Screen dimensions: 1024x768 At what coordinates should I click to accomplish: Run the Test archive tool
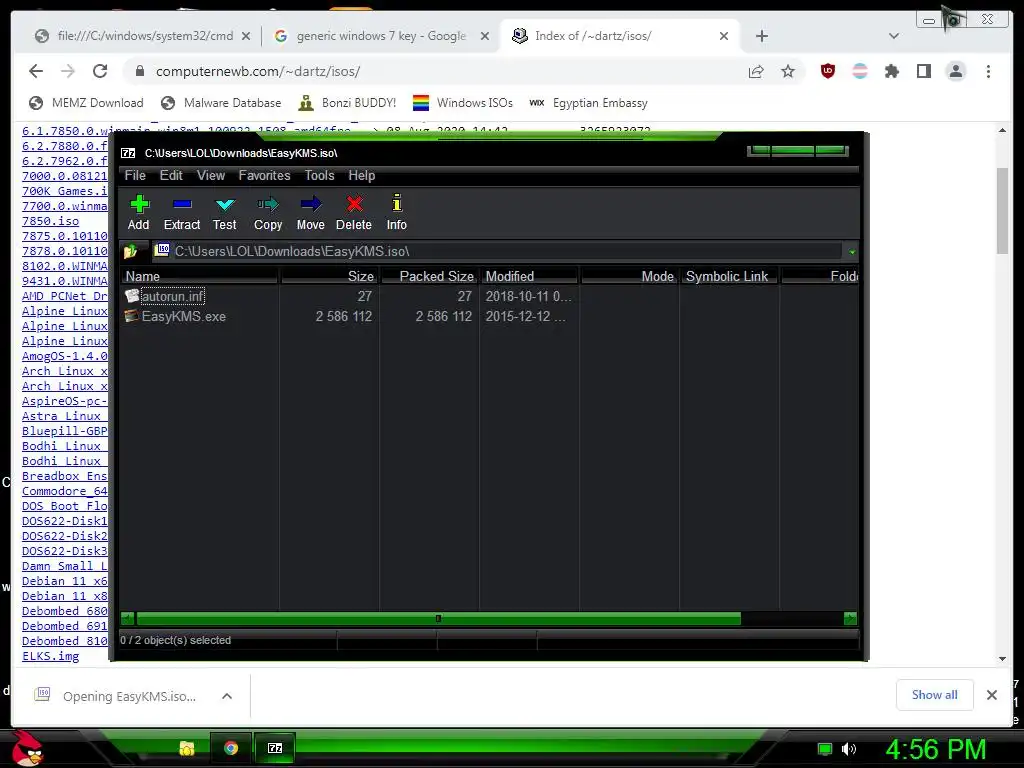pyautogui.click(x=225, y=212)
